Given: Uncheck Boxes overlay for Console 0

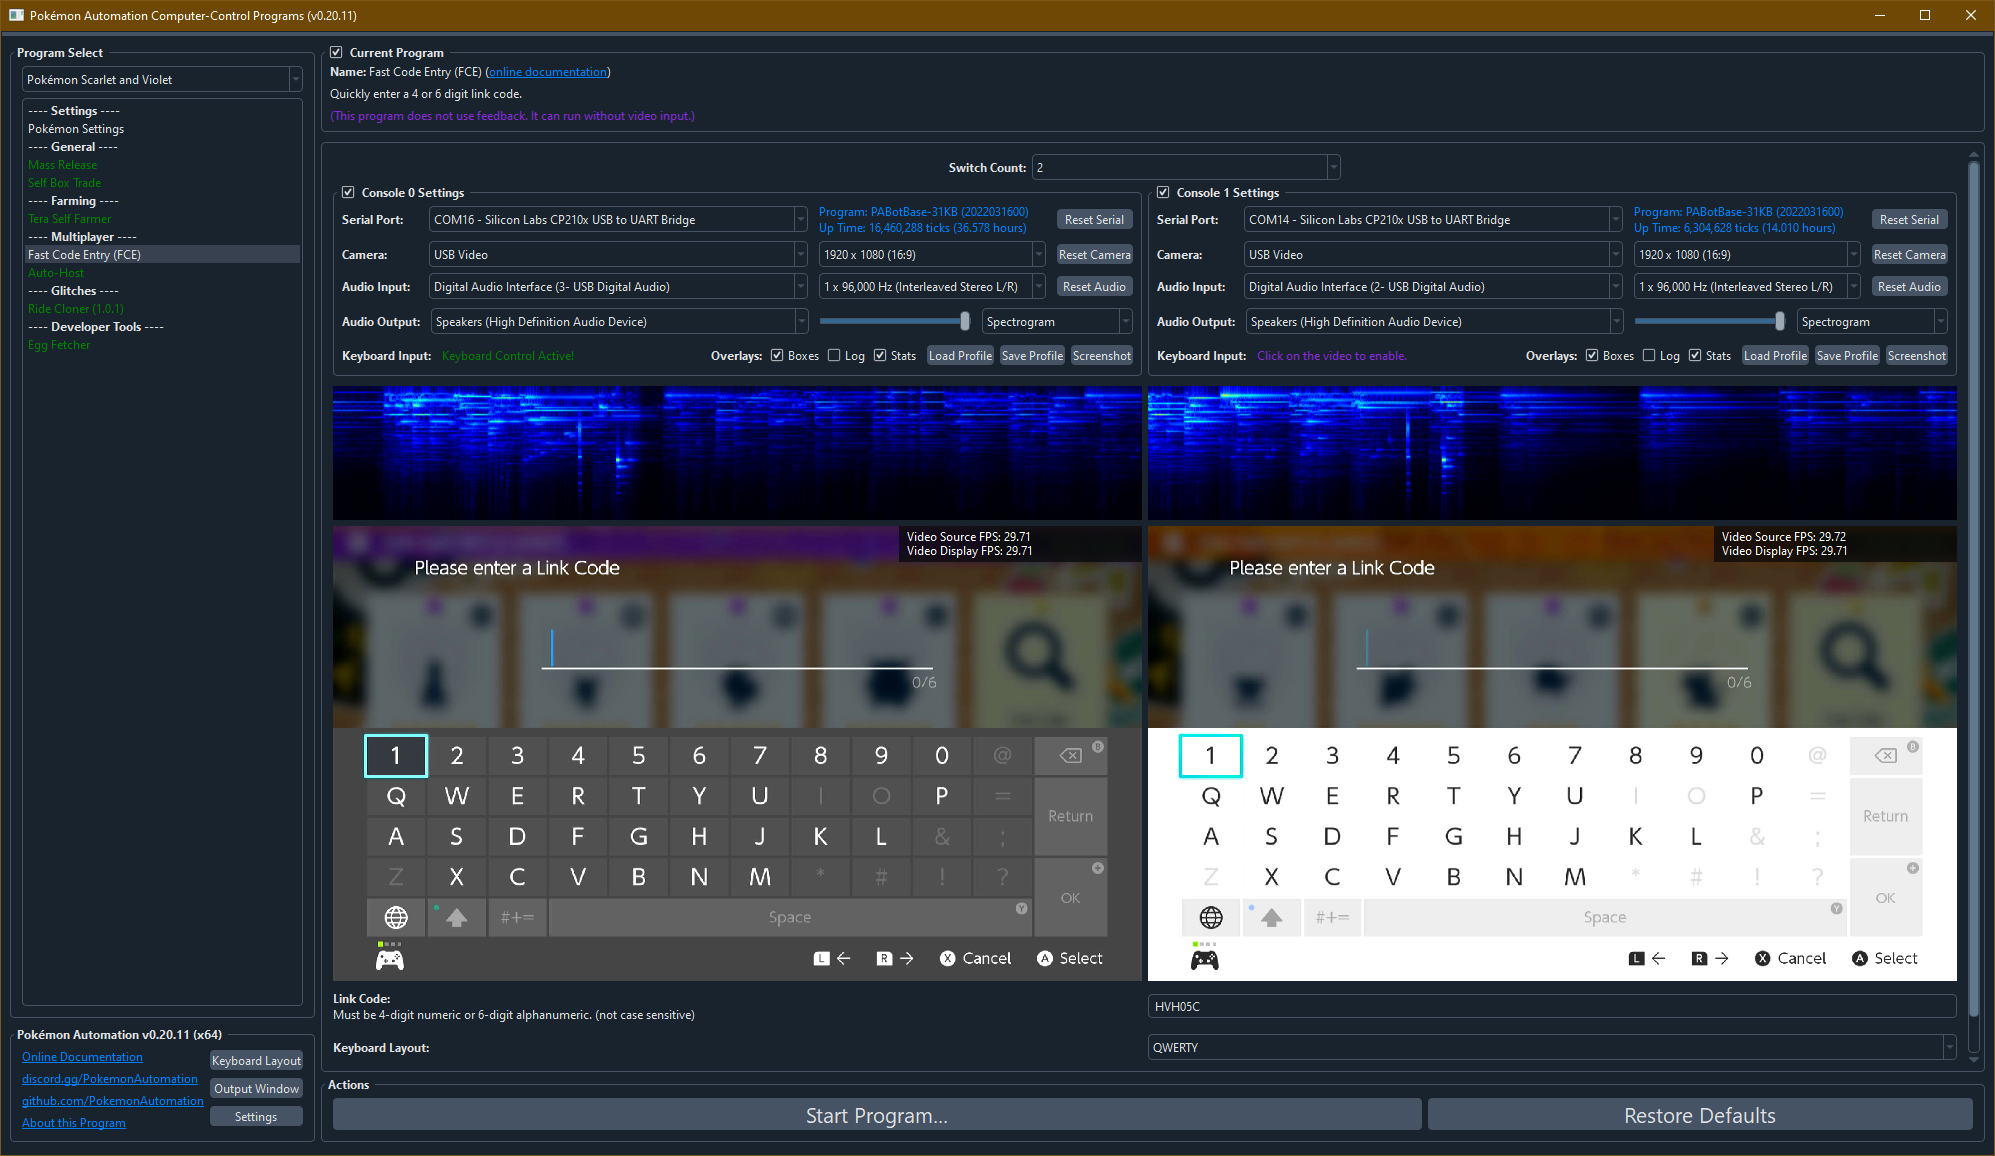Looking at the screenshot, I should pos(777,355).
